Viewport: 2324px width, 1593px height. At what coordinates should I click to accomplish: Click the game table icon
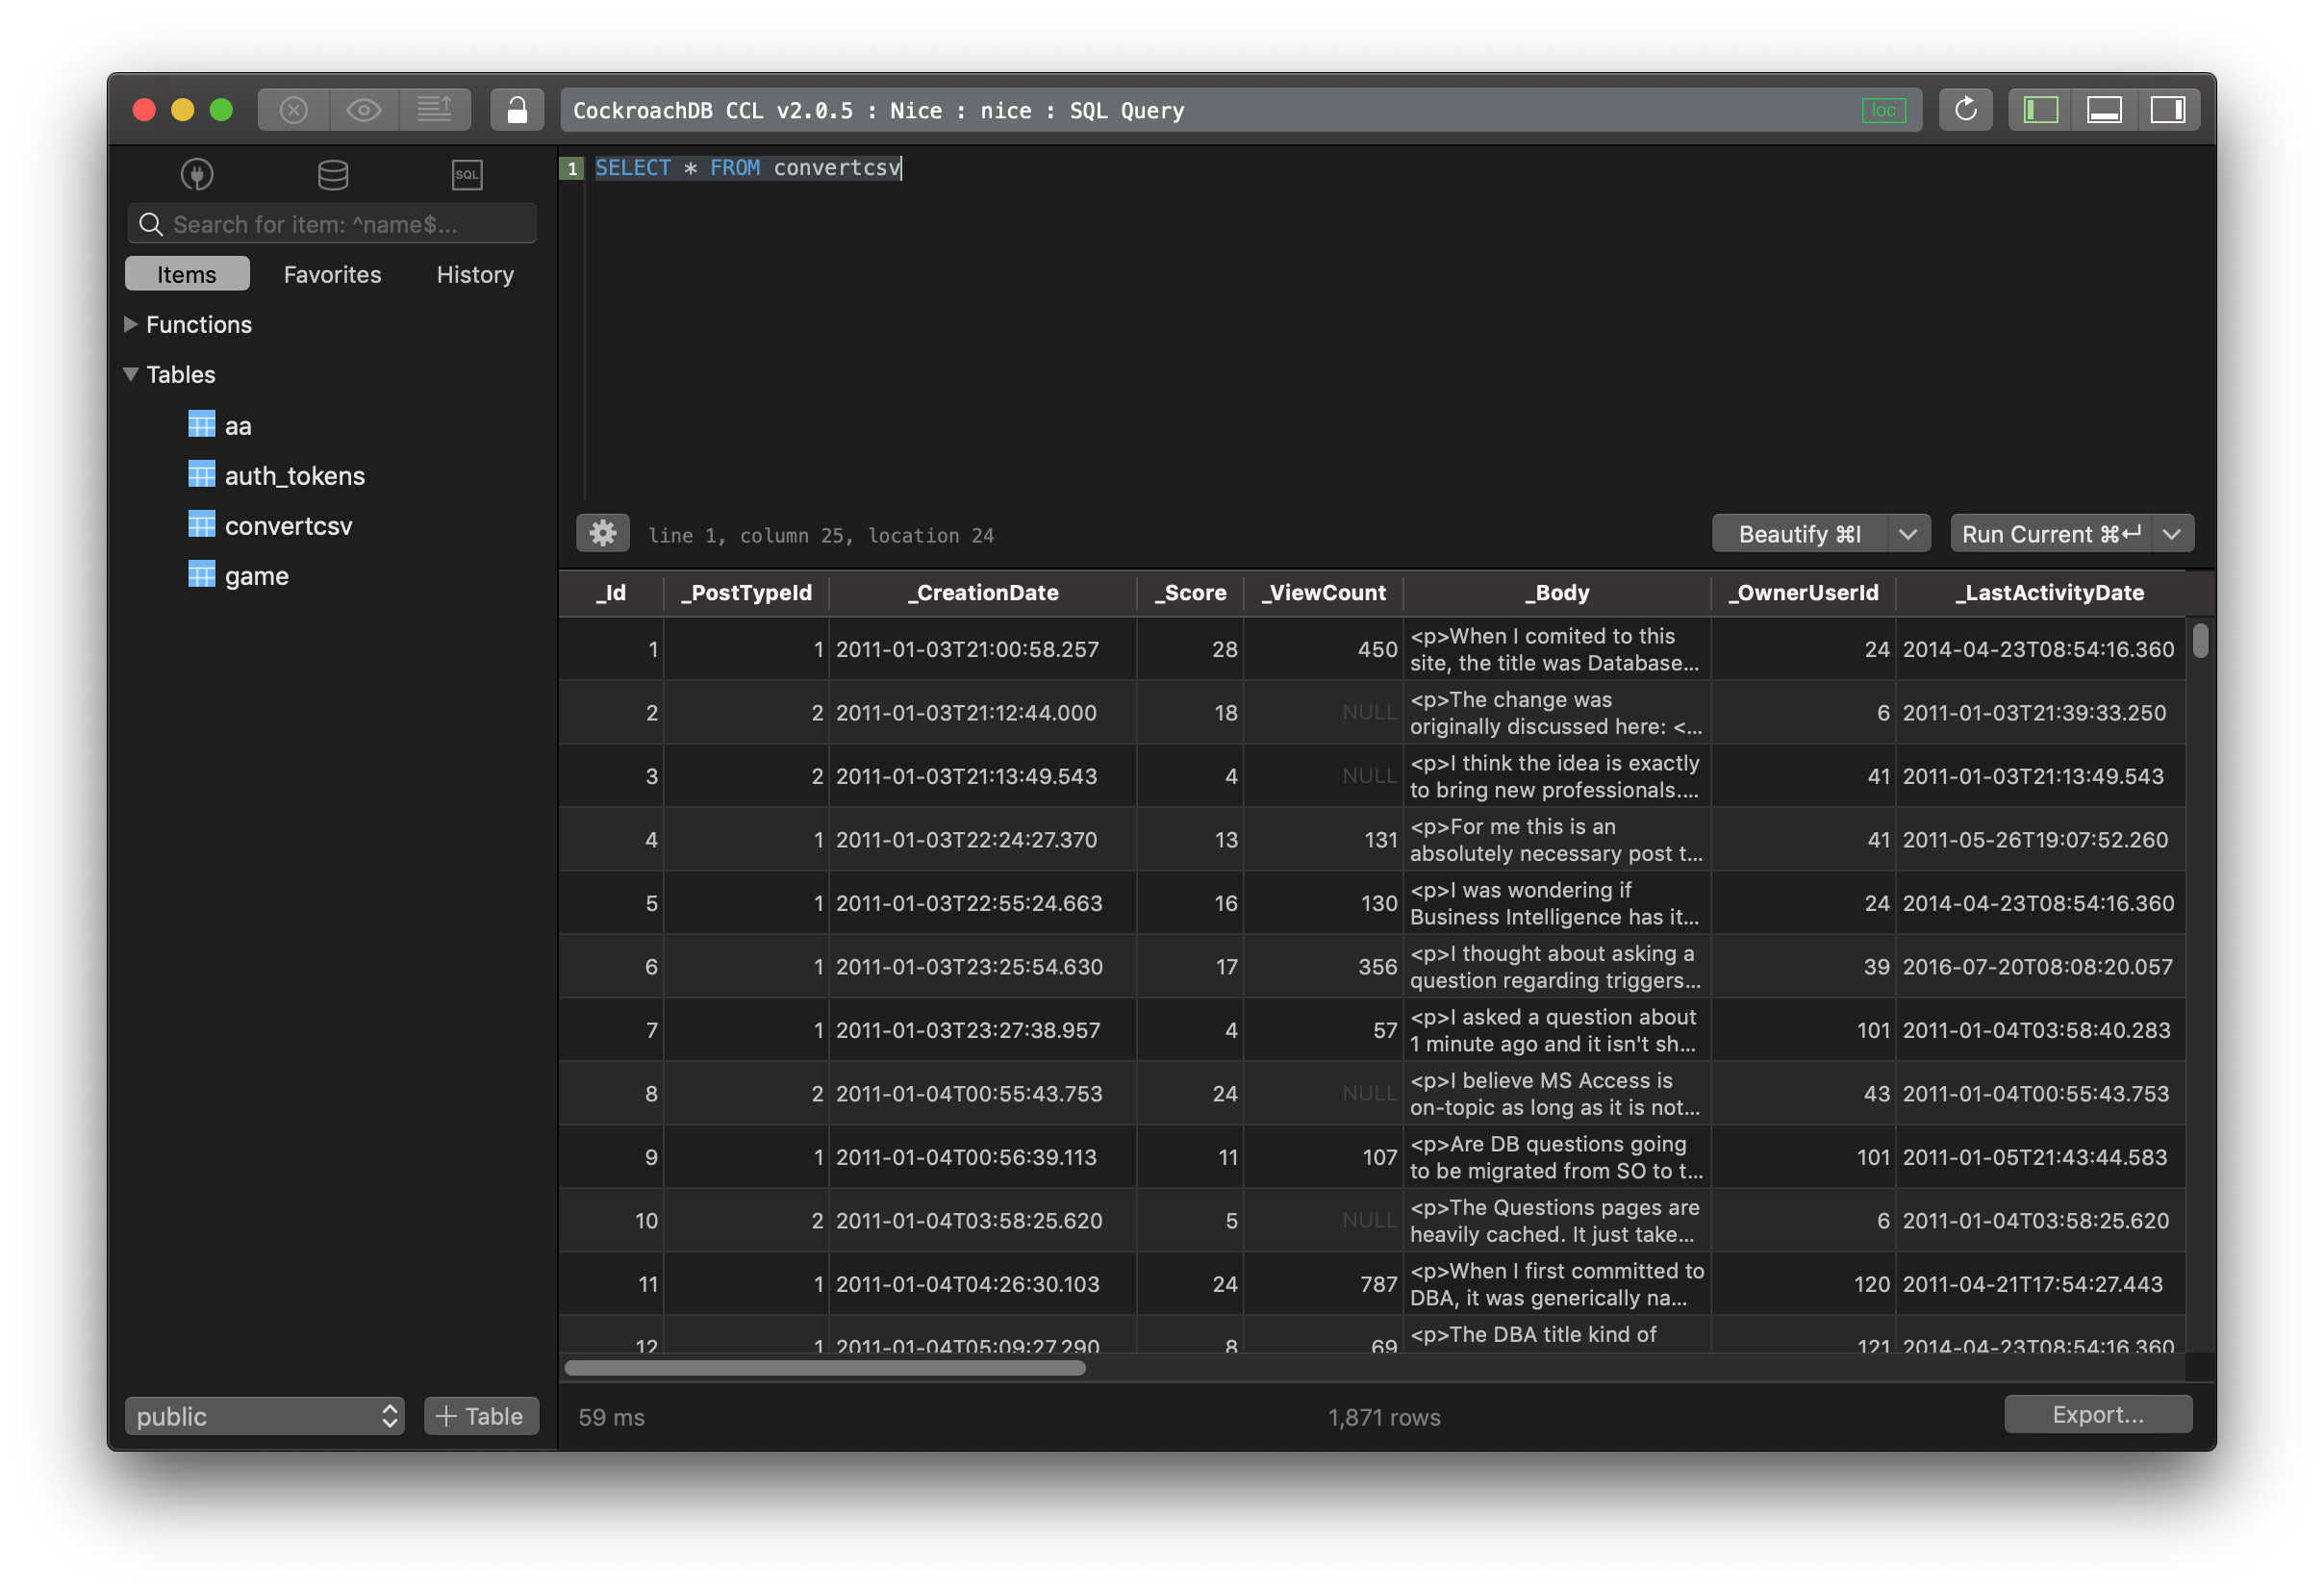tap(202, 575)
